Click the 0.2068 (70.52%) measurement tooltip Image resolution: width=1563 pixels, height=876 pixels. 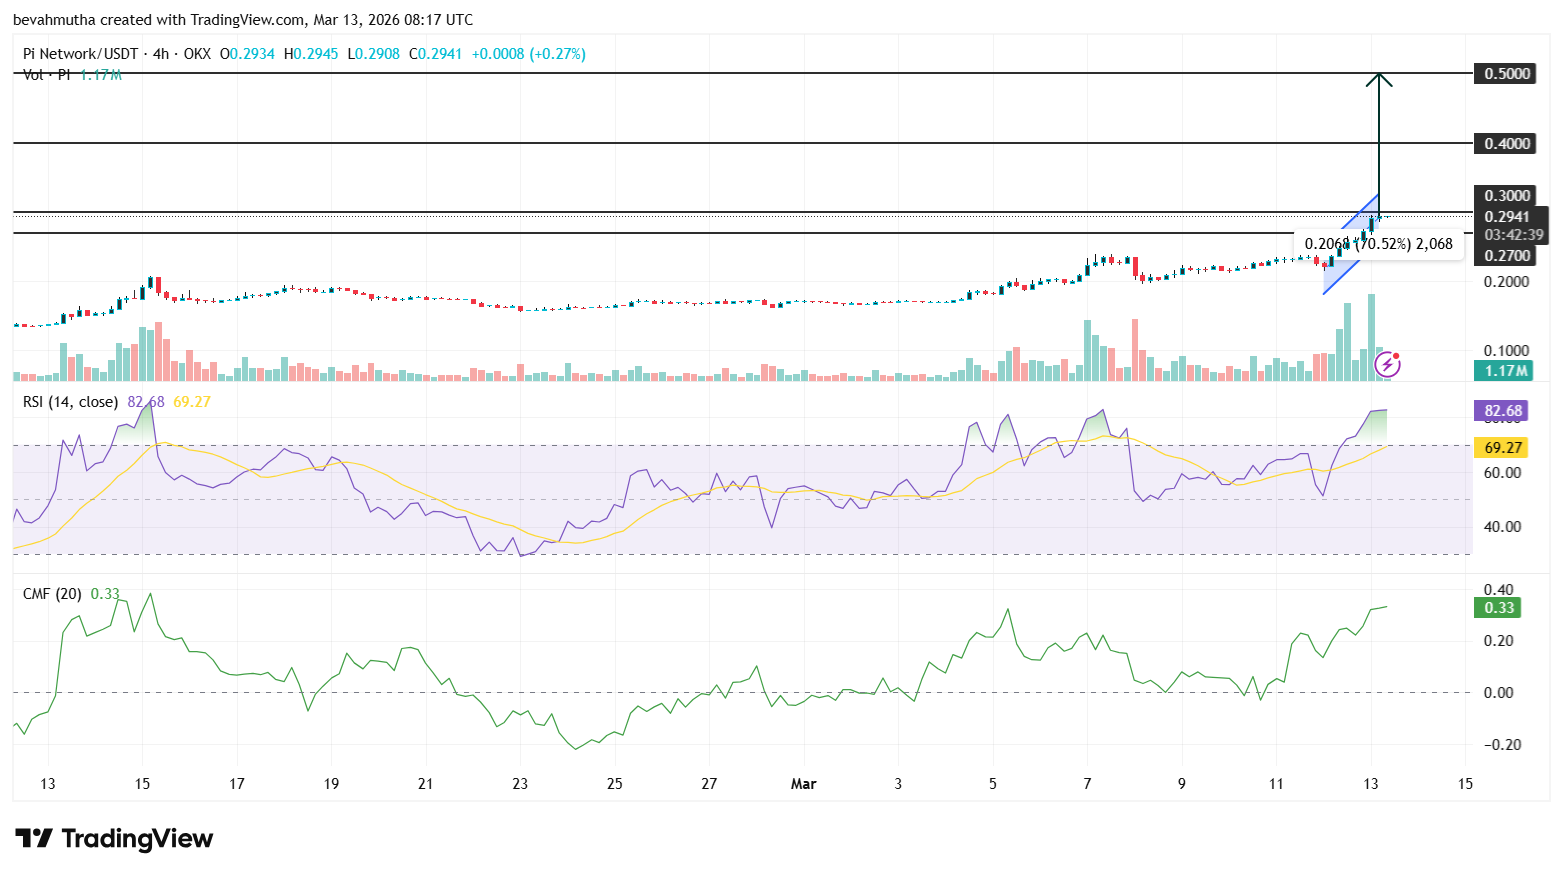tap(1380, 243)
